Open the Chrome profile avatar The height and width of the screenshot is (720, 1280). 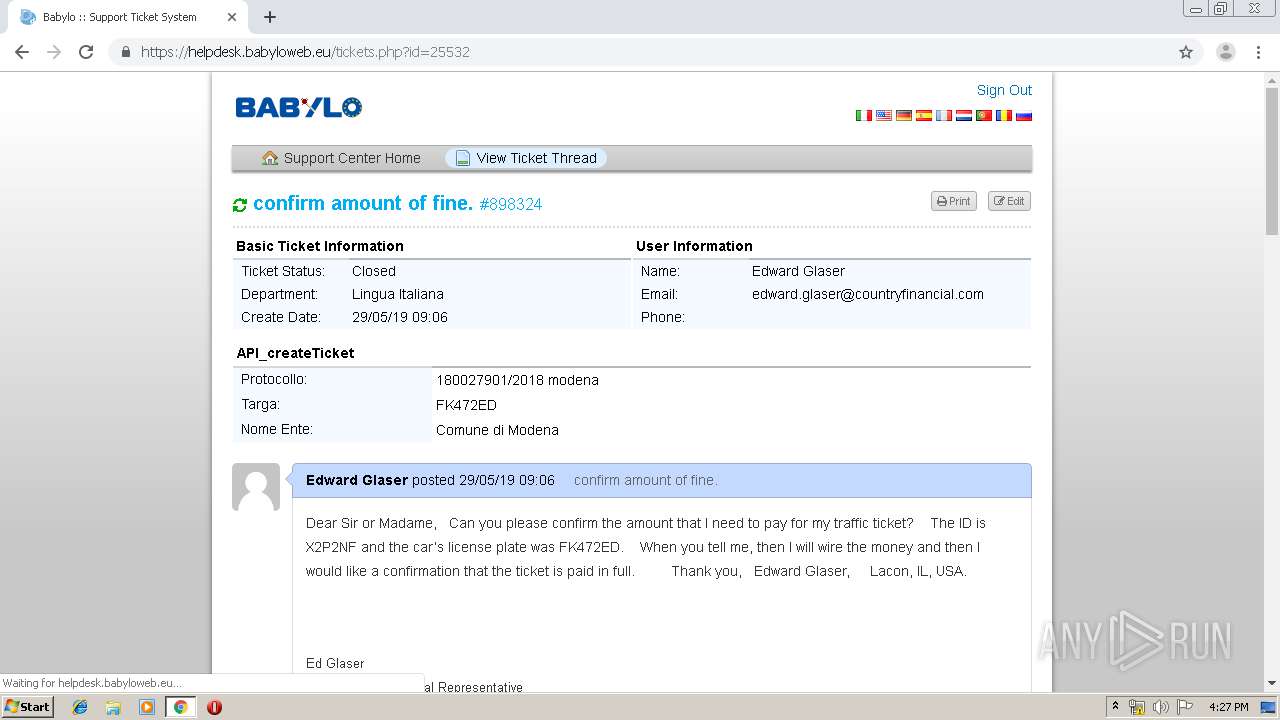pyautogui.click(x=1226, y=52)
